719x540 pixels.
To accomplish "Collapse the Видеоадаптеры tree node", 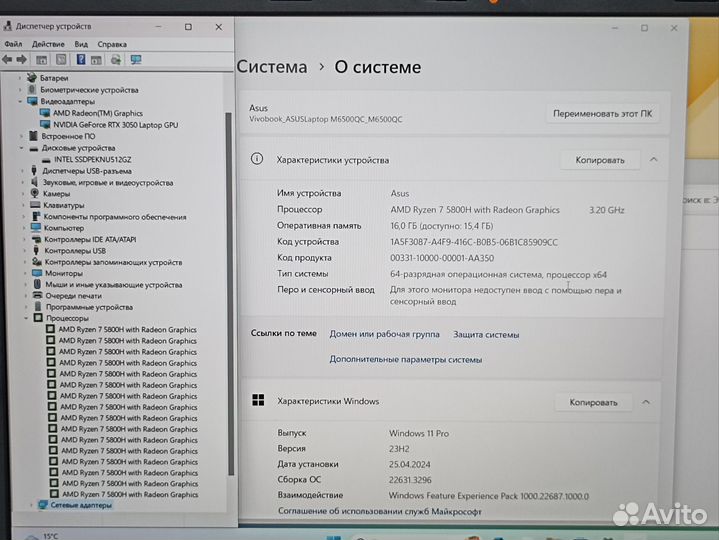I will (x=20, y=101).
